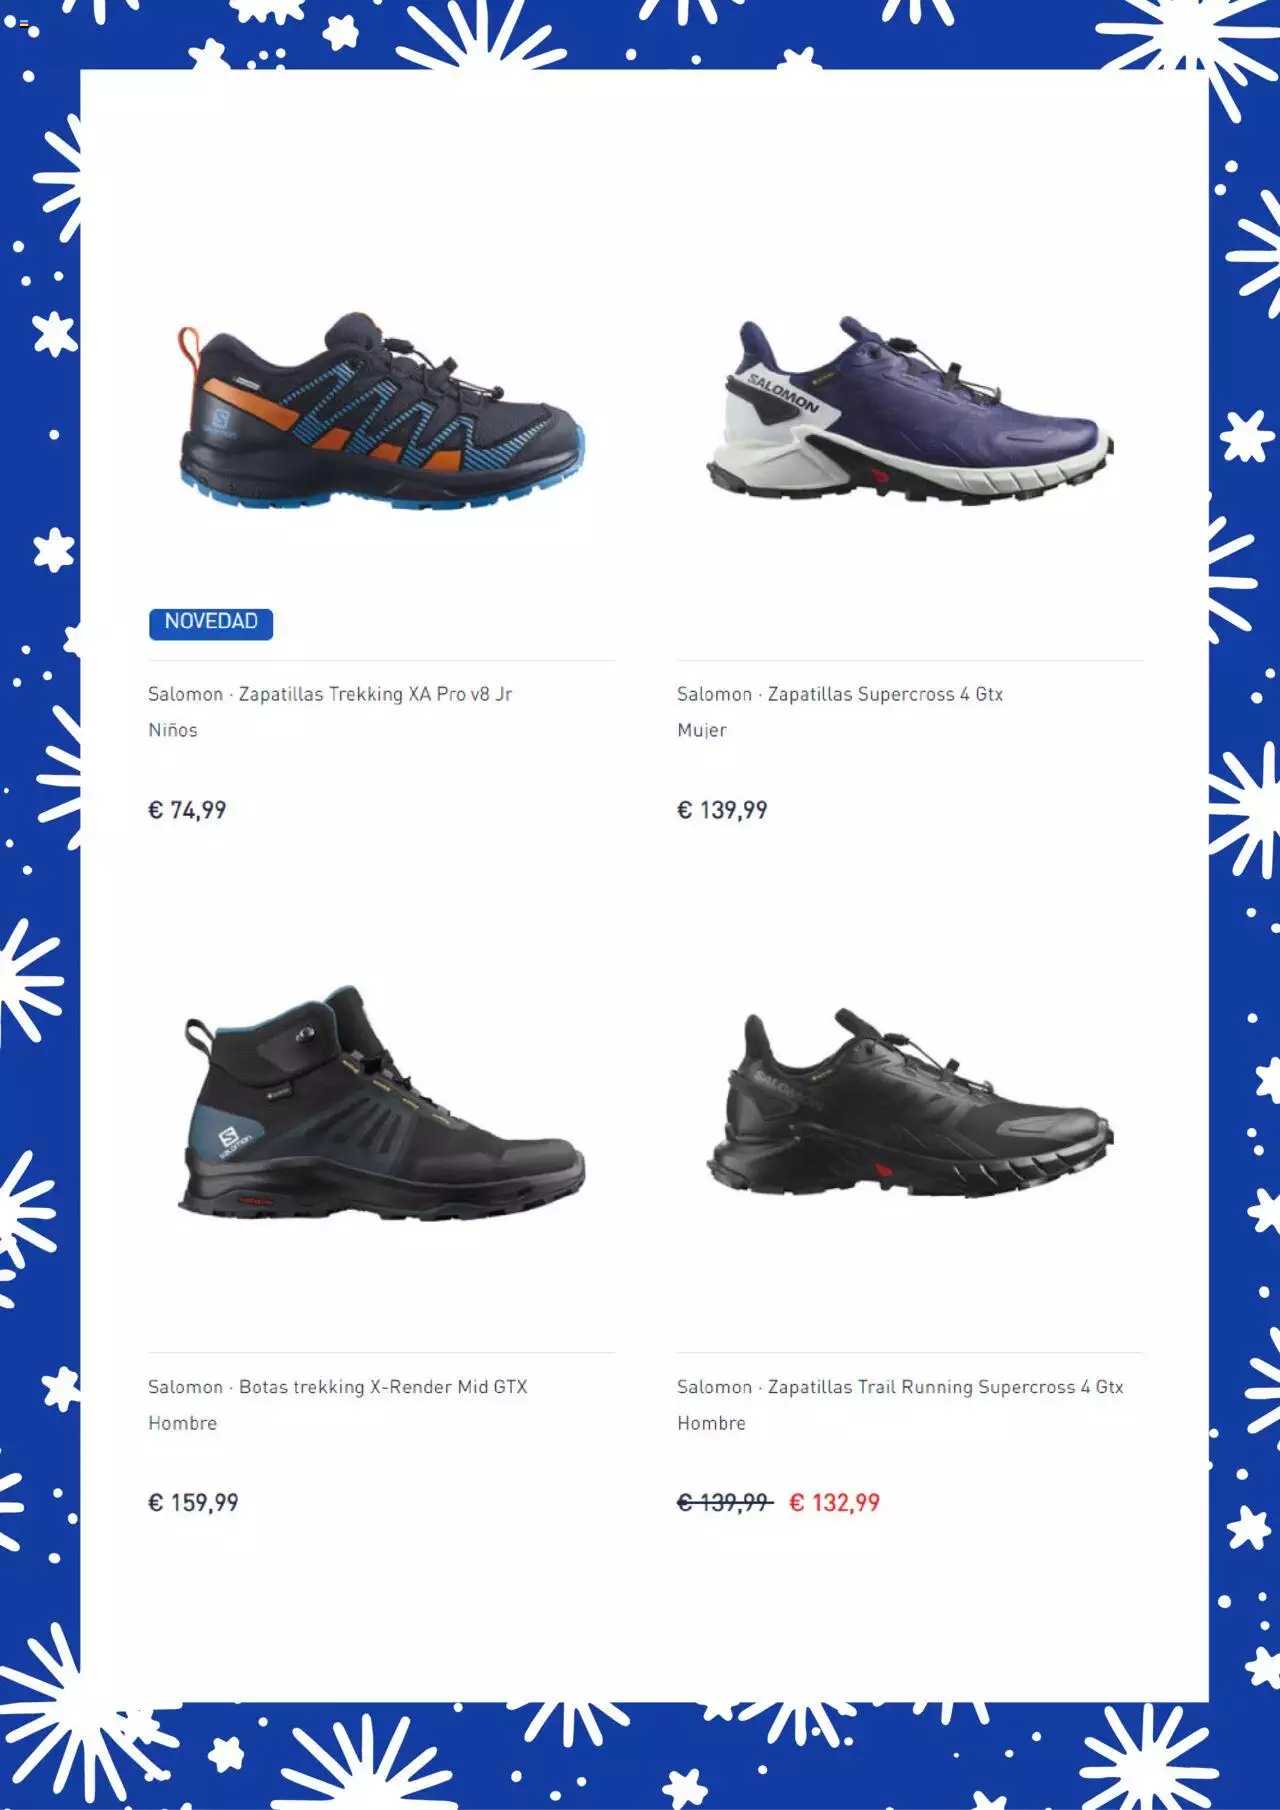Click the Salomon logo on the purple shoe heel

tap(783, 394)
